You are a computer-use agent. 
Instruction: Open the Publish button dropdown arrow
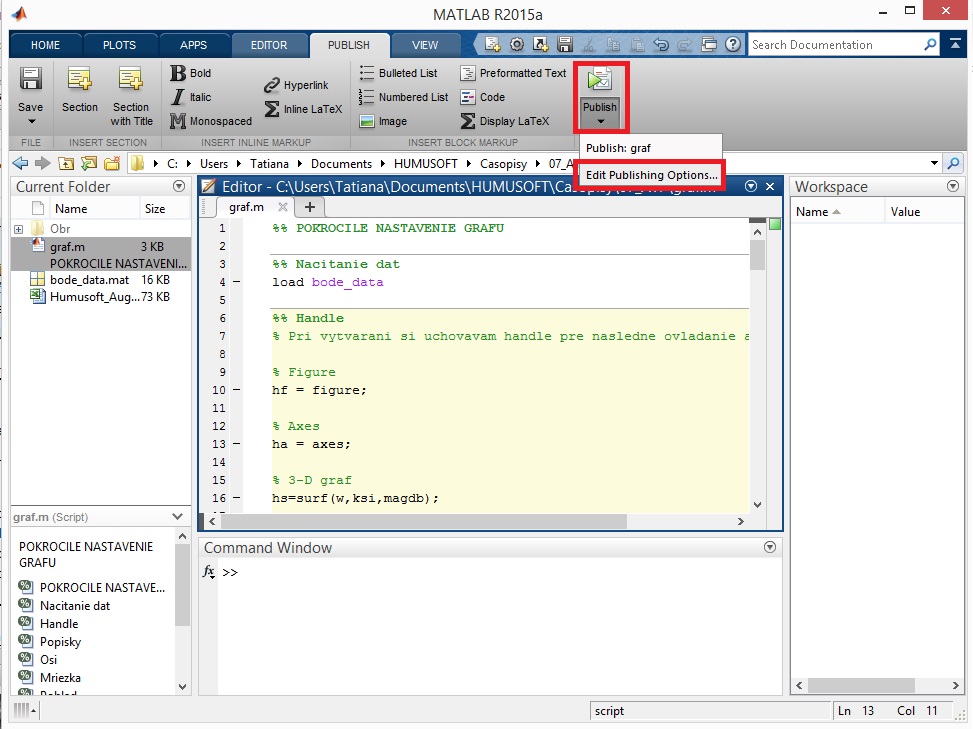click(x=600, y=122)
